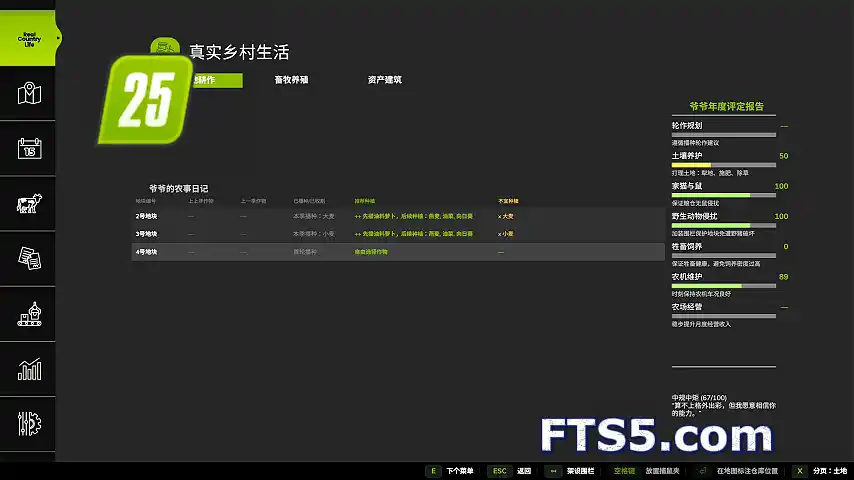The width and height of the screenshot is (854, 480).
Task: Open the production chains factory icon
Action: tap(29, 314)
